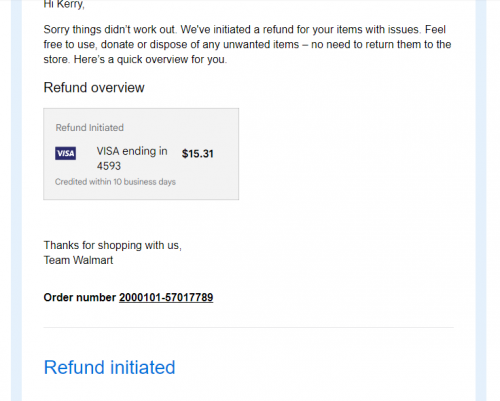
Task: Click the Refund initiated blue heading
Action: (x=109, y=367)
